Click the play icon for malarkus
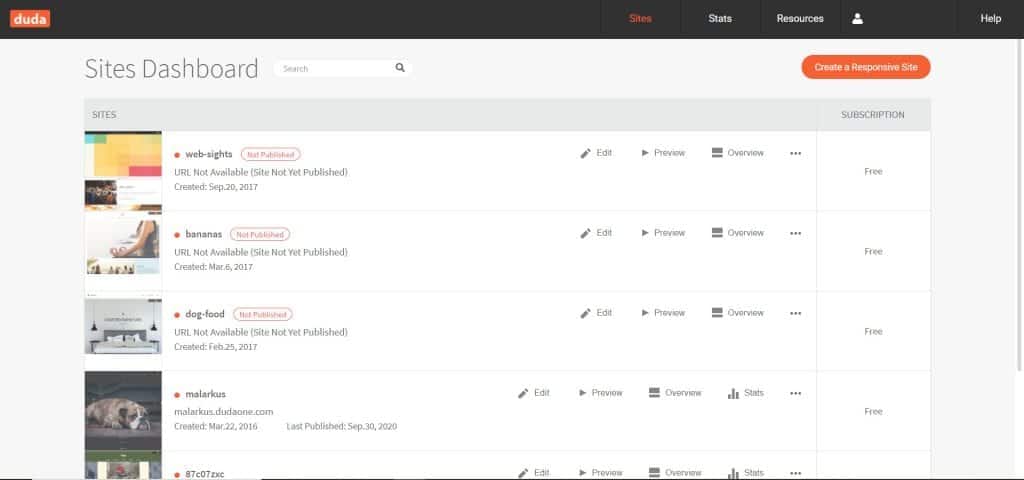Viewport: 1024px width, 480px height. [583, 392]
